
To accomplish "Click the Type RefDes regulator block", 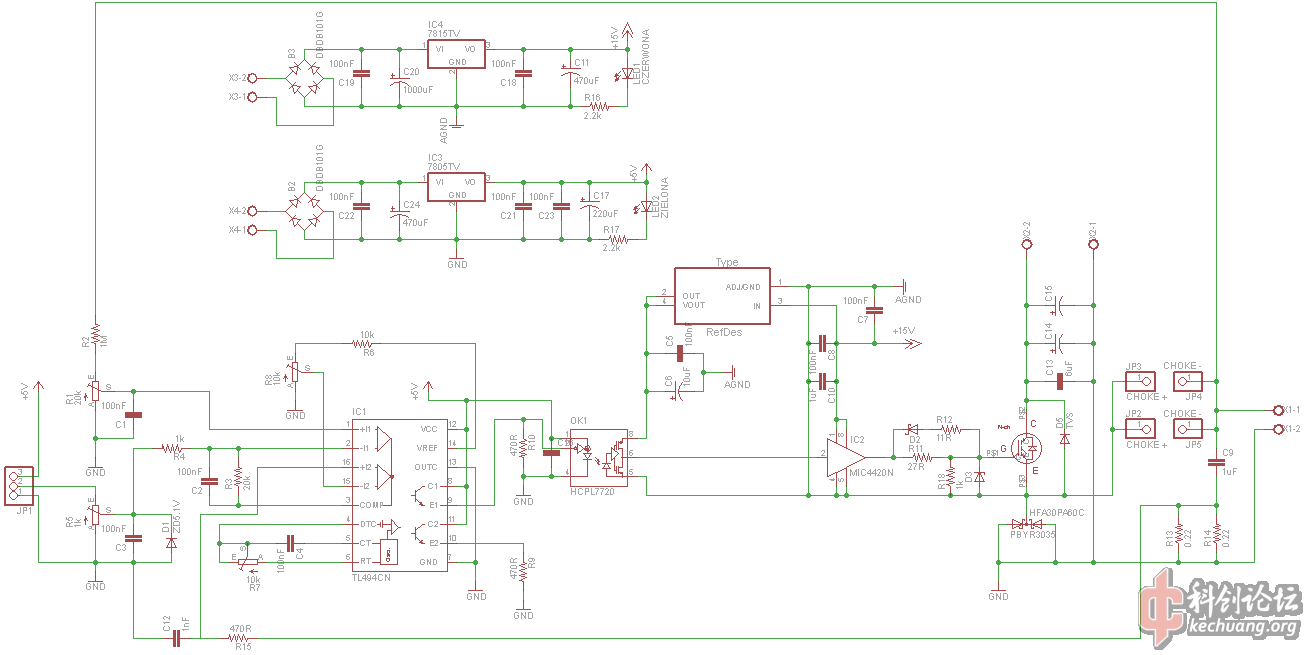I will point(722,296).
